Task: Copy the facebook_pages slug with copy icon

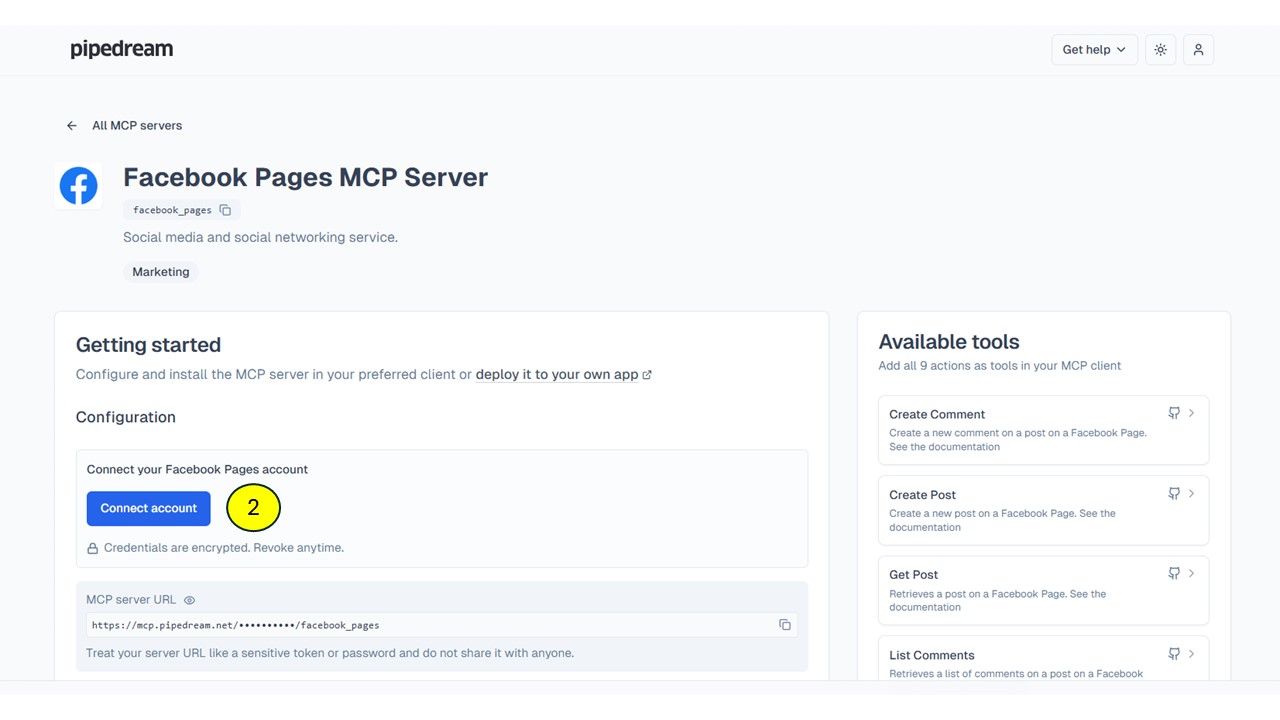Action: click(x=225, y=210)
